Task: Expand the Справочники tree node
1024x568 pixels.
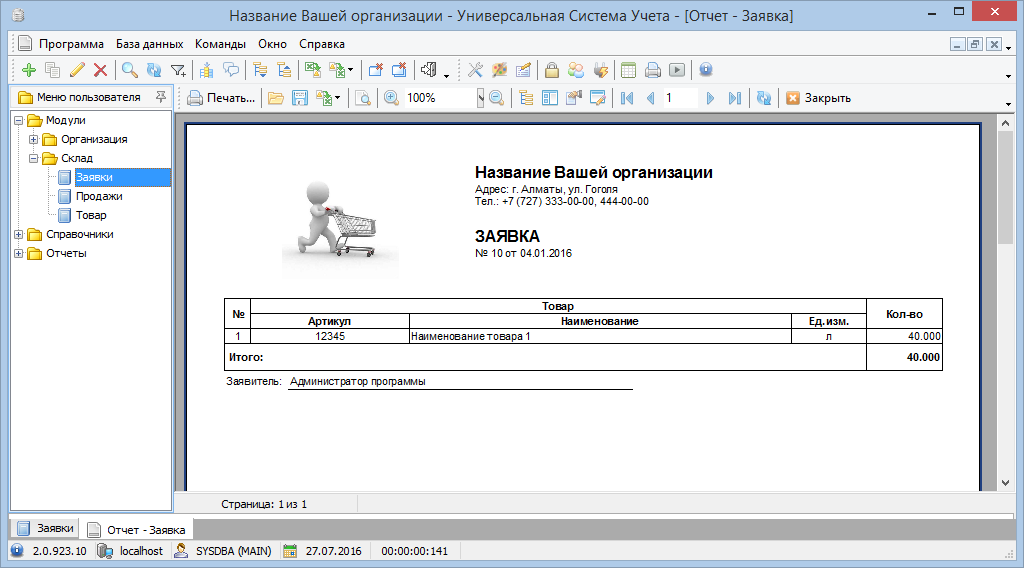Action: tap(19, 234)
